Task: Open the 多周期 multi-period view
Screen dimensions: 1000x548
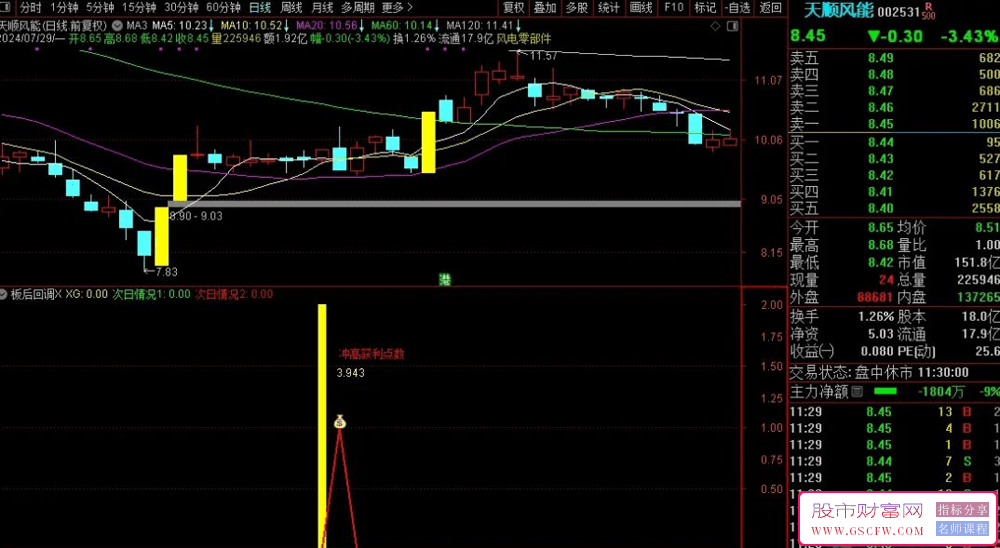Action: pyautogui.click(x=358, y=8)
